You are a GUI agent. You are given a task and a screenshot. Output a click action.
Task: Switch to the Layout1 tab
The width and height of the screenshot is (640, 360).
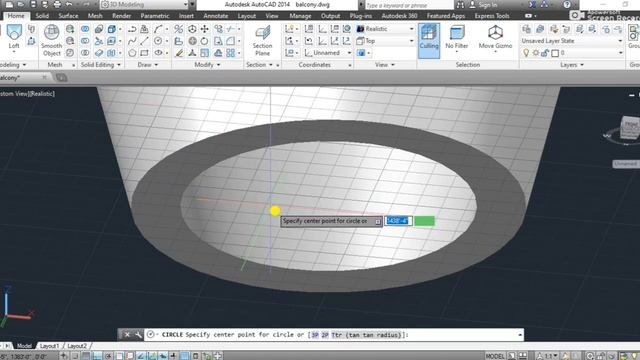(49, 346)
